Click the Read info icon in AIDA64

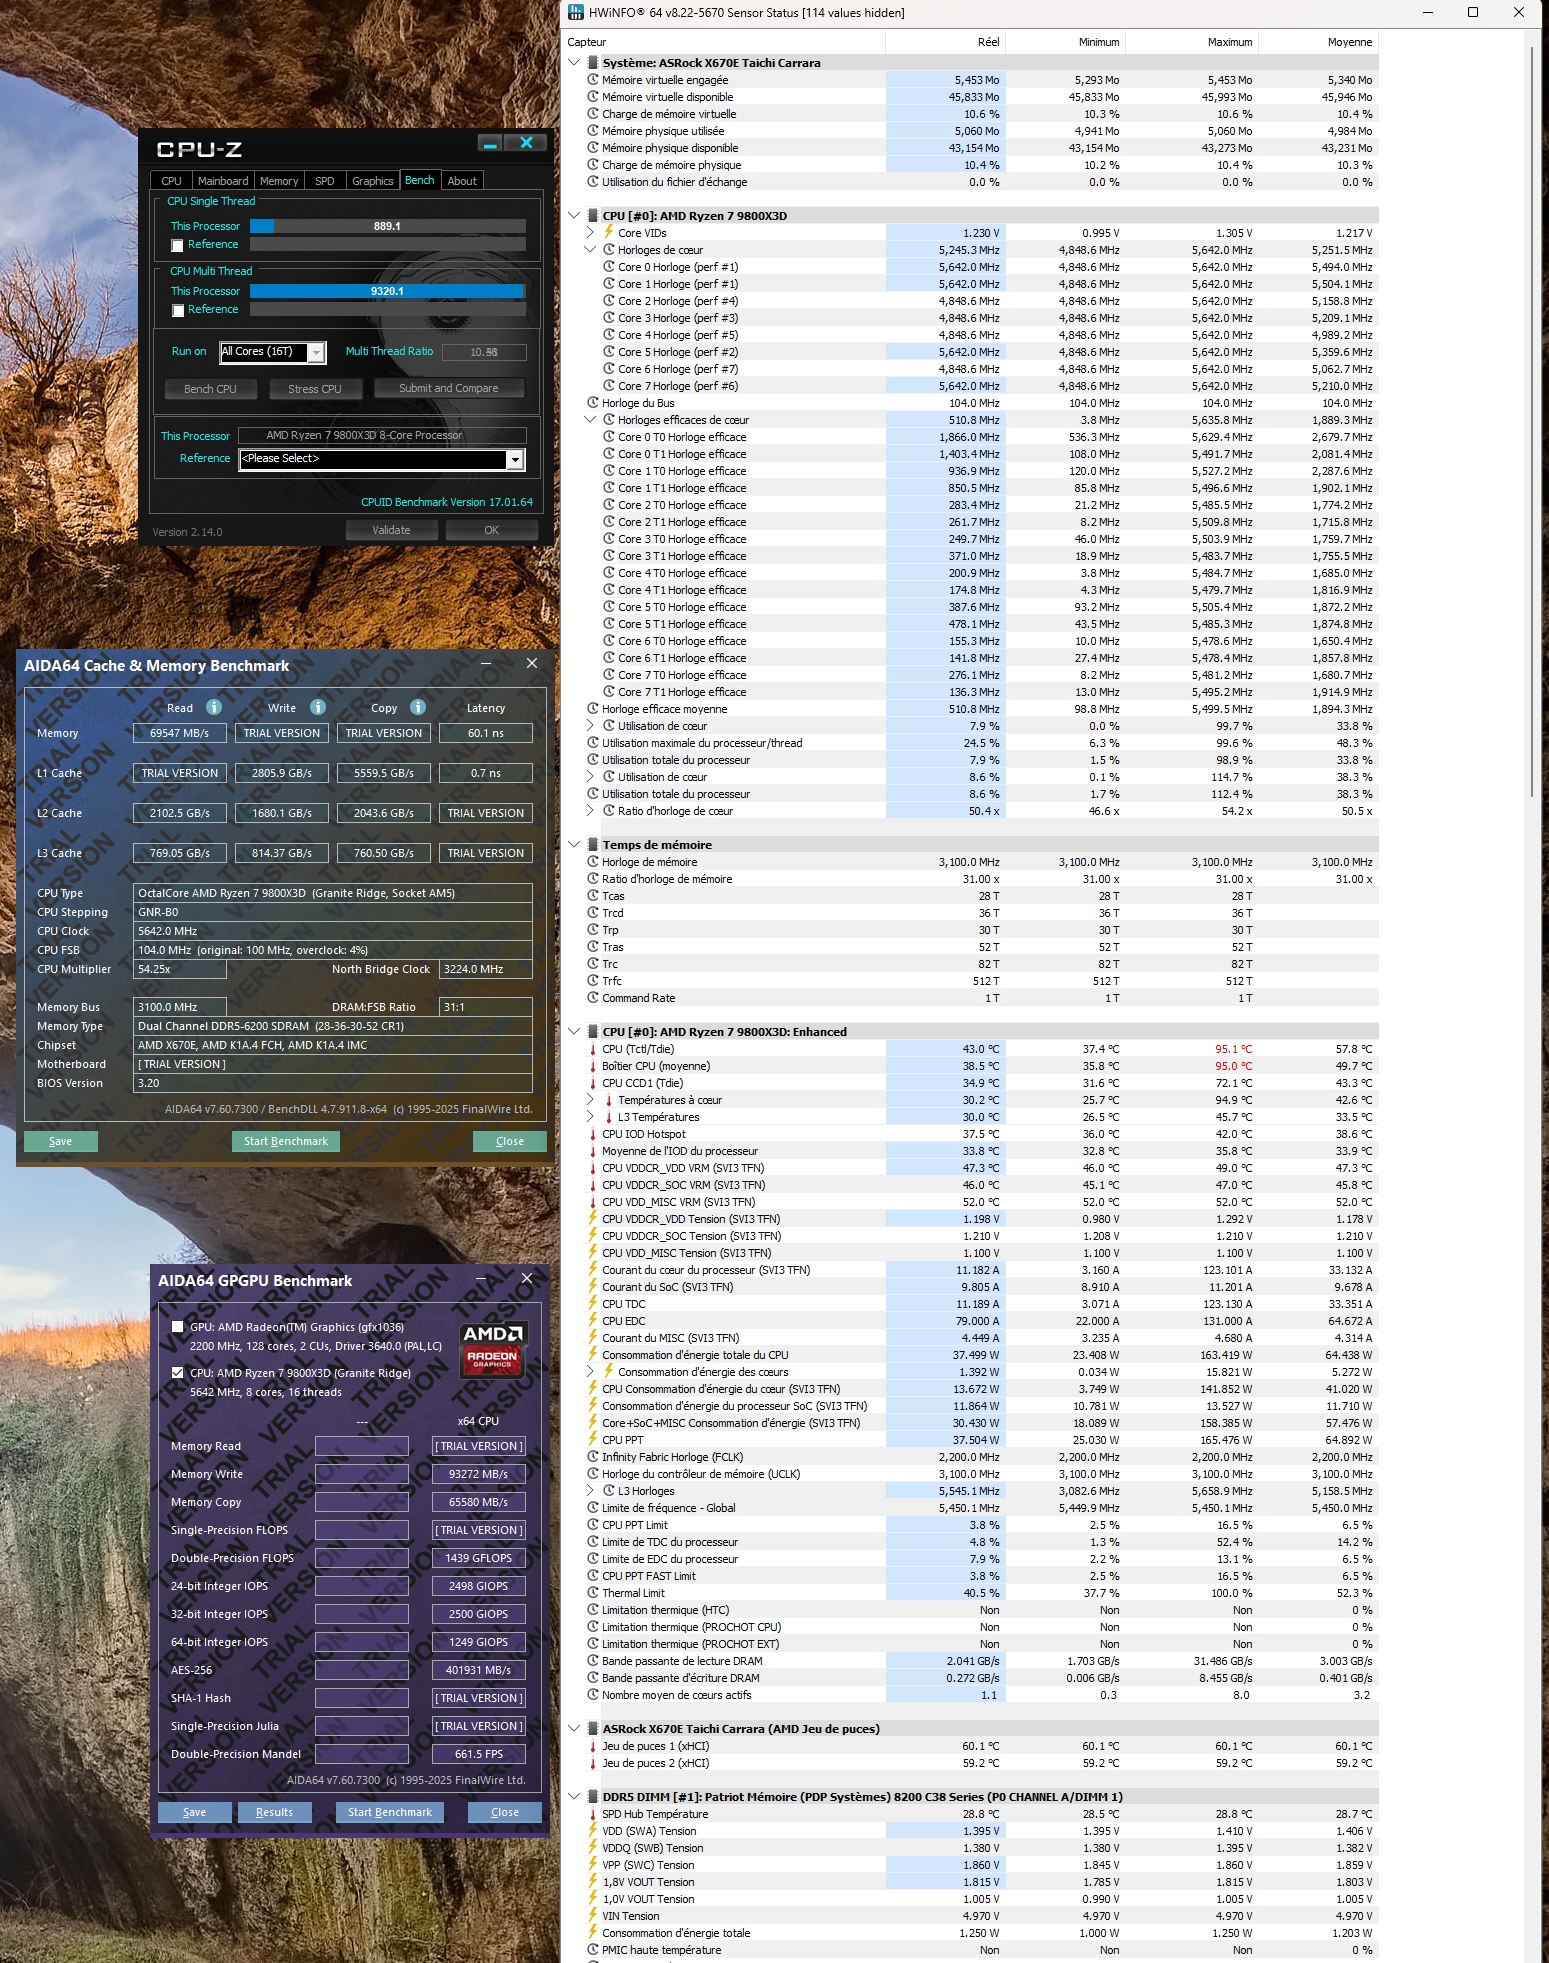[213, 707]
